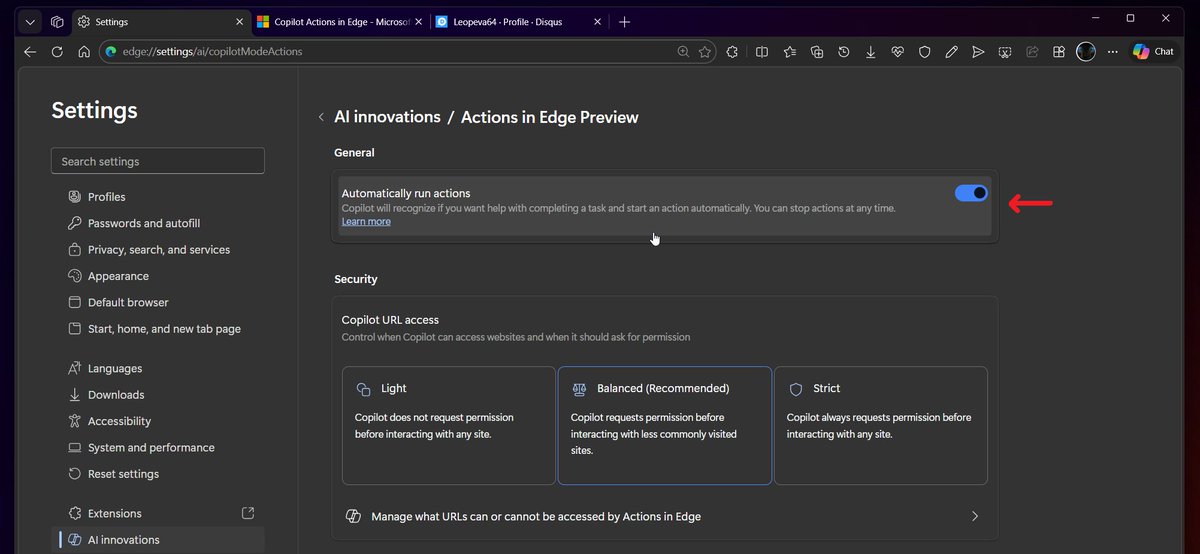Open Reset settings section
The height and width of the screenshot is (554, 1200).
pyautogui.click(x=158, y=474)
